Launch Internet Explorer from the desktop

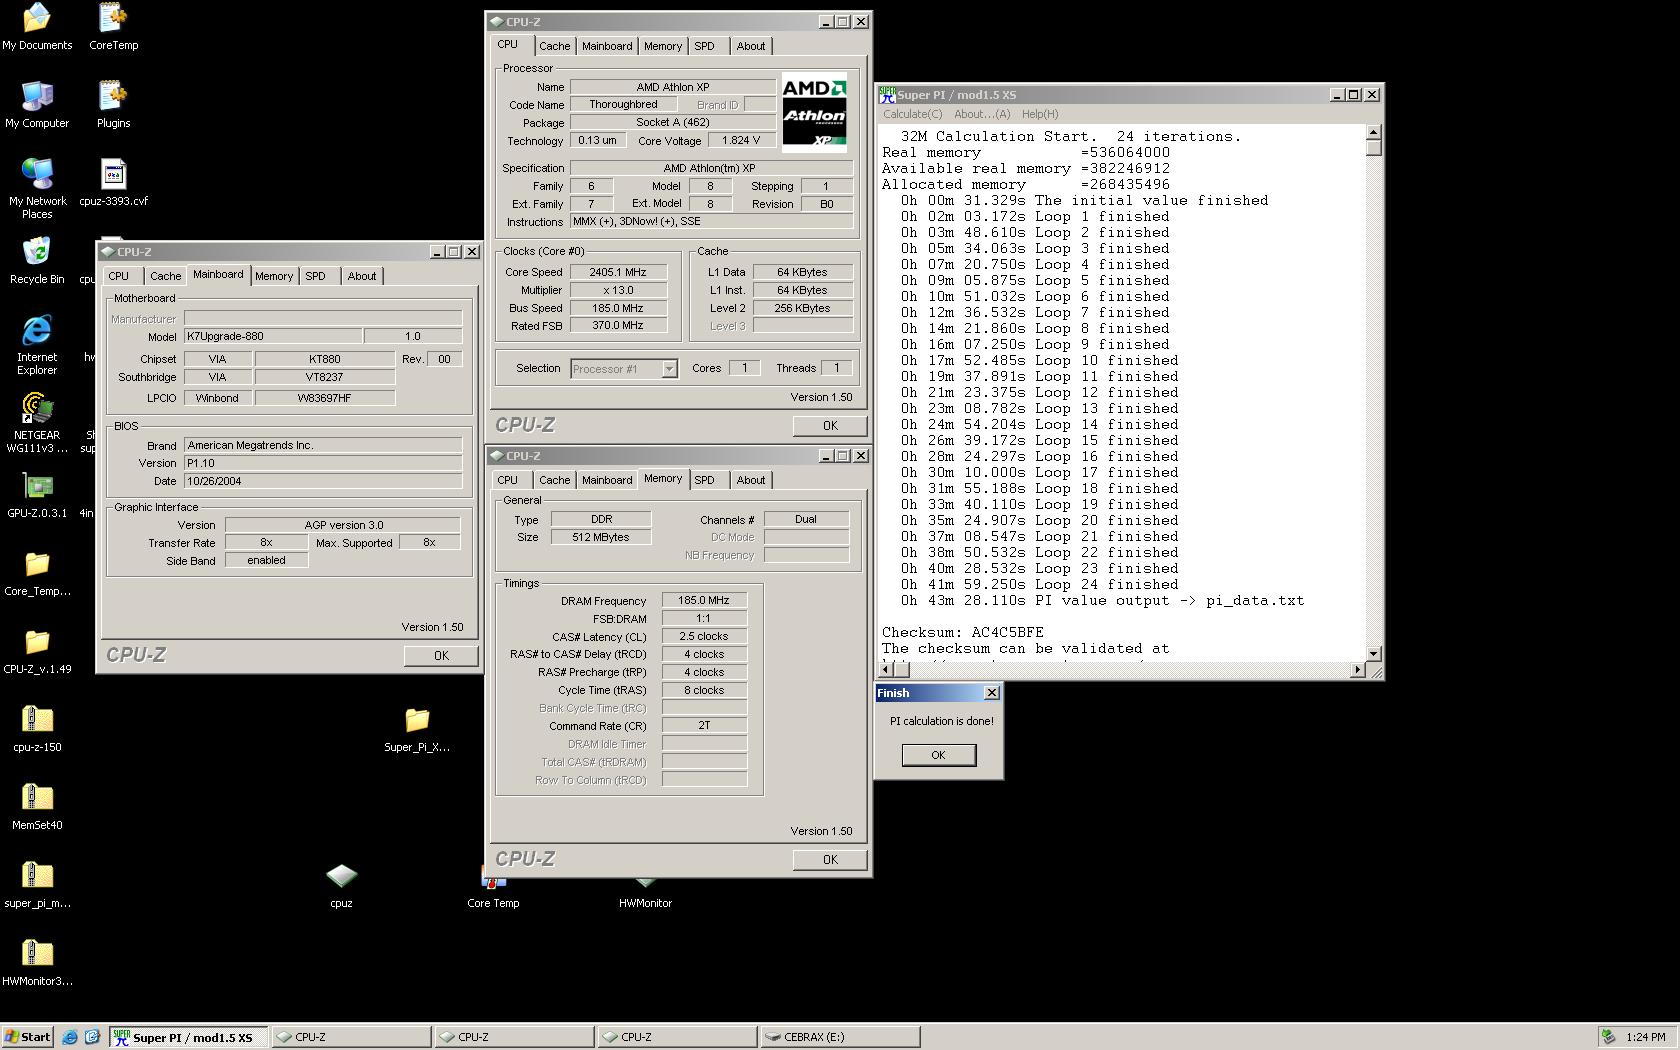pyautogui.click(x=37, y=345)
